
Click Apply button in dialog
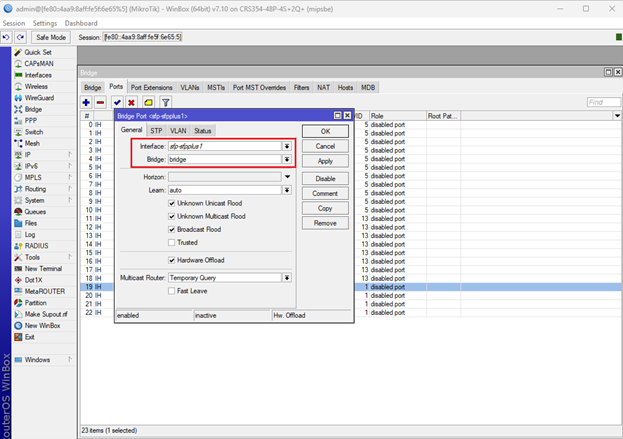pyautogui.click(x=325, y=161)
